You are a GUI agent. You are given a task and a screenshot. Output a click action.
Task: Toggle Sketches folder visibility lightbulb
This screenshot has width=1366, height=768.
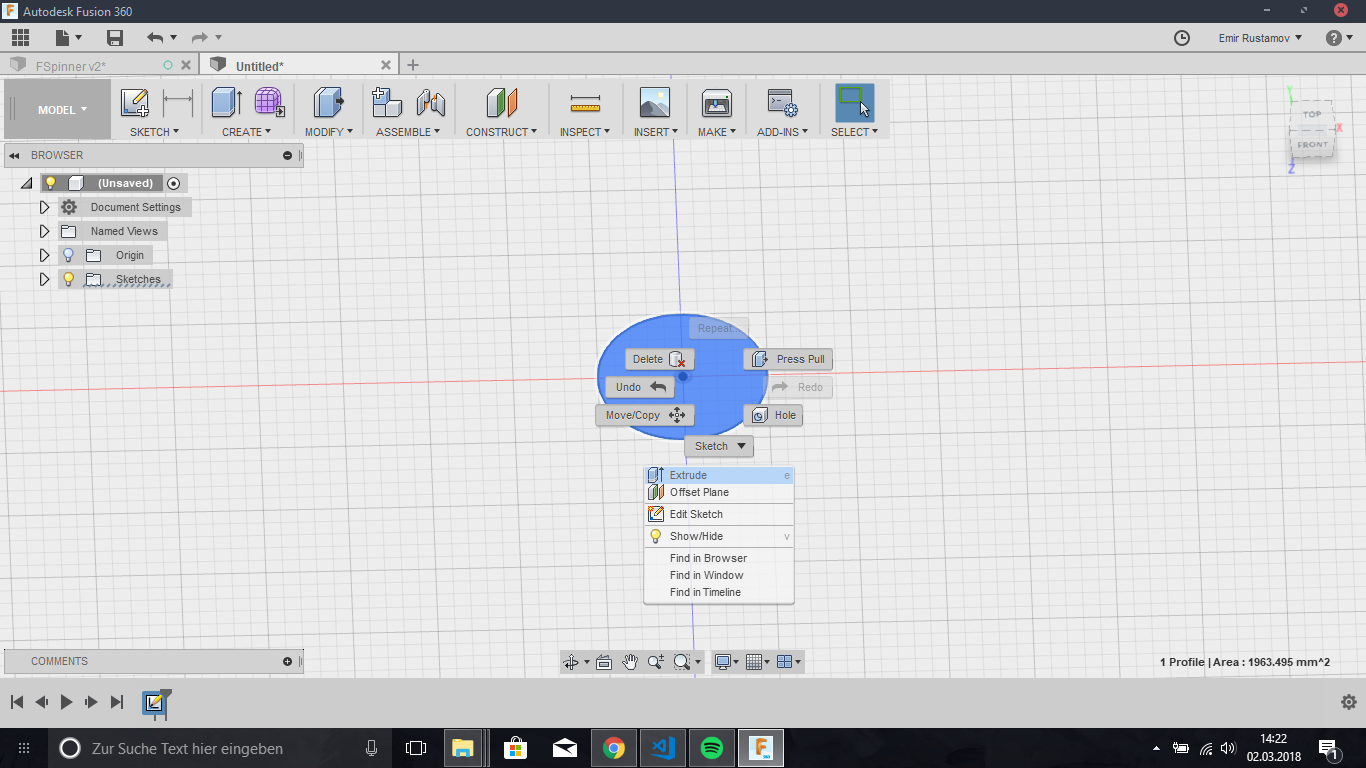click(x=69, y=279)
